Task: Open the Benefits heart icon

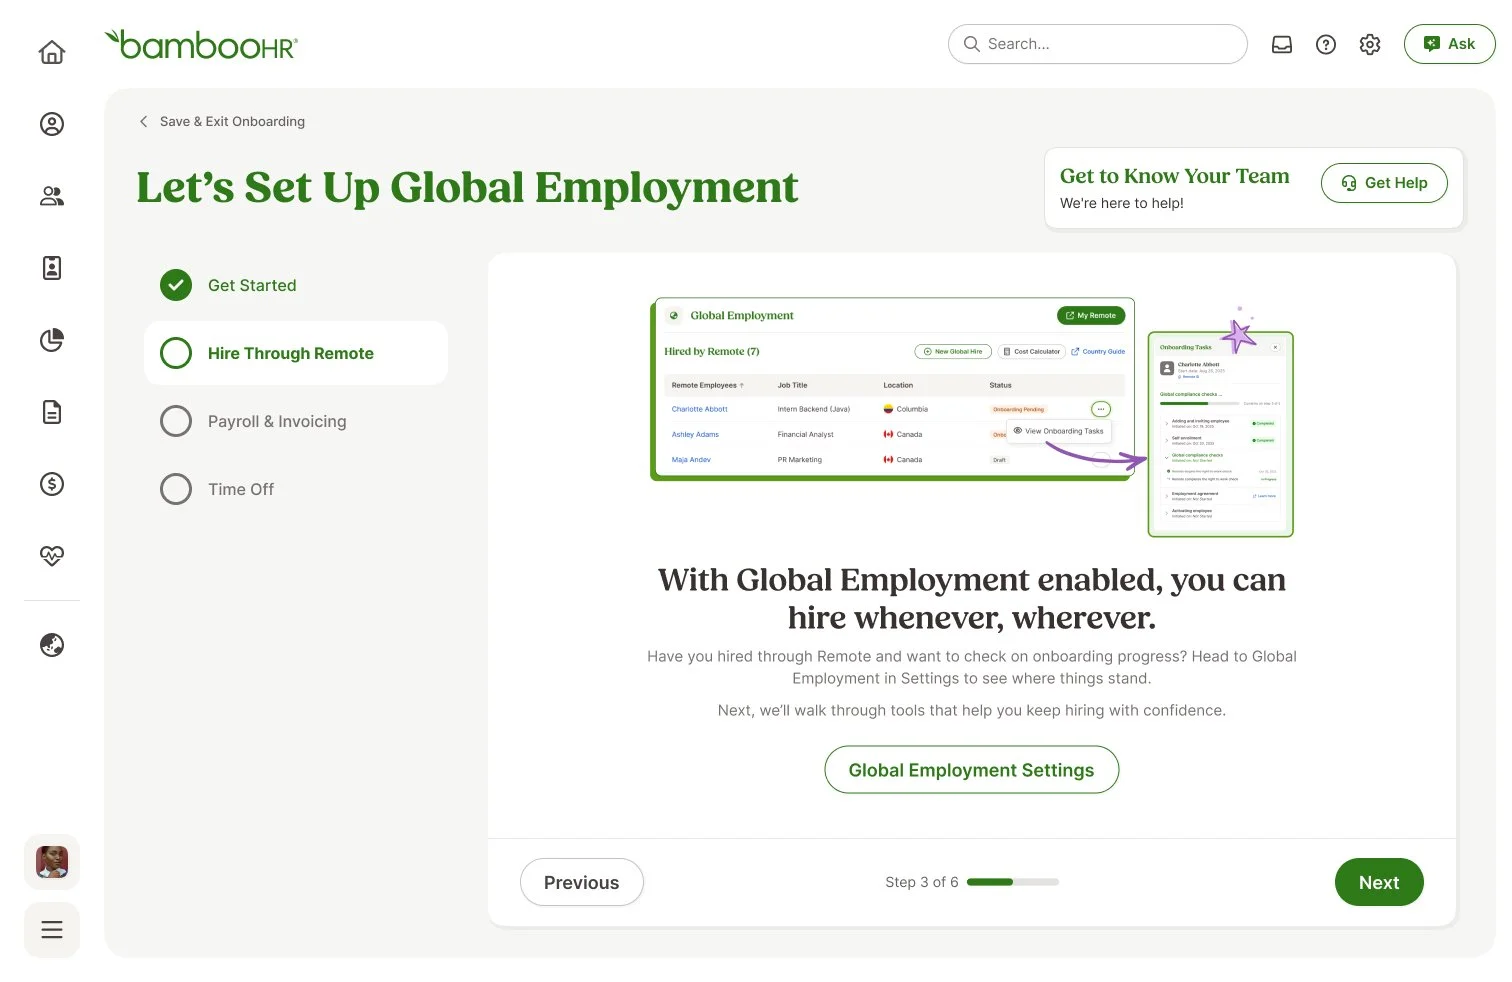Action: tap(52, 556)
